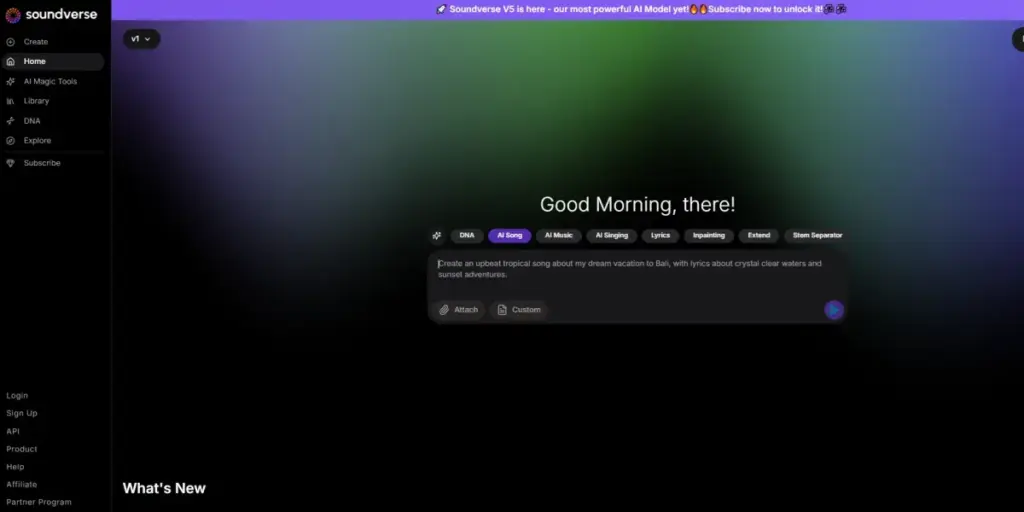The height and width of the screenshot is (512, 1024).
Task: Open the Product link
Action: point(22,449)
